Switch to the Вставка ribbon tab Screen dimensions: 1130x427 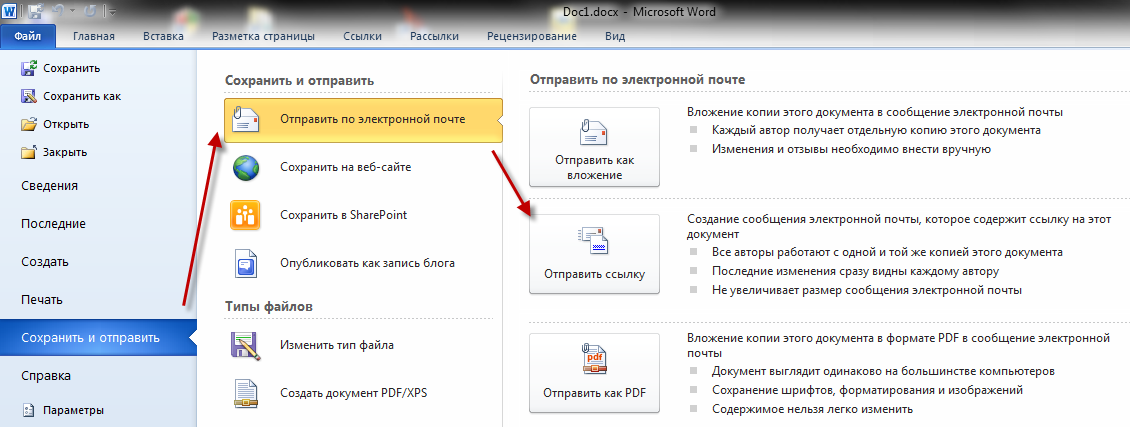(163, 36)
